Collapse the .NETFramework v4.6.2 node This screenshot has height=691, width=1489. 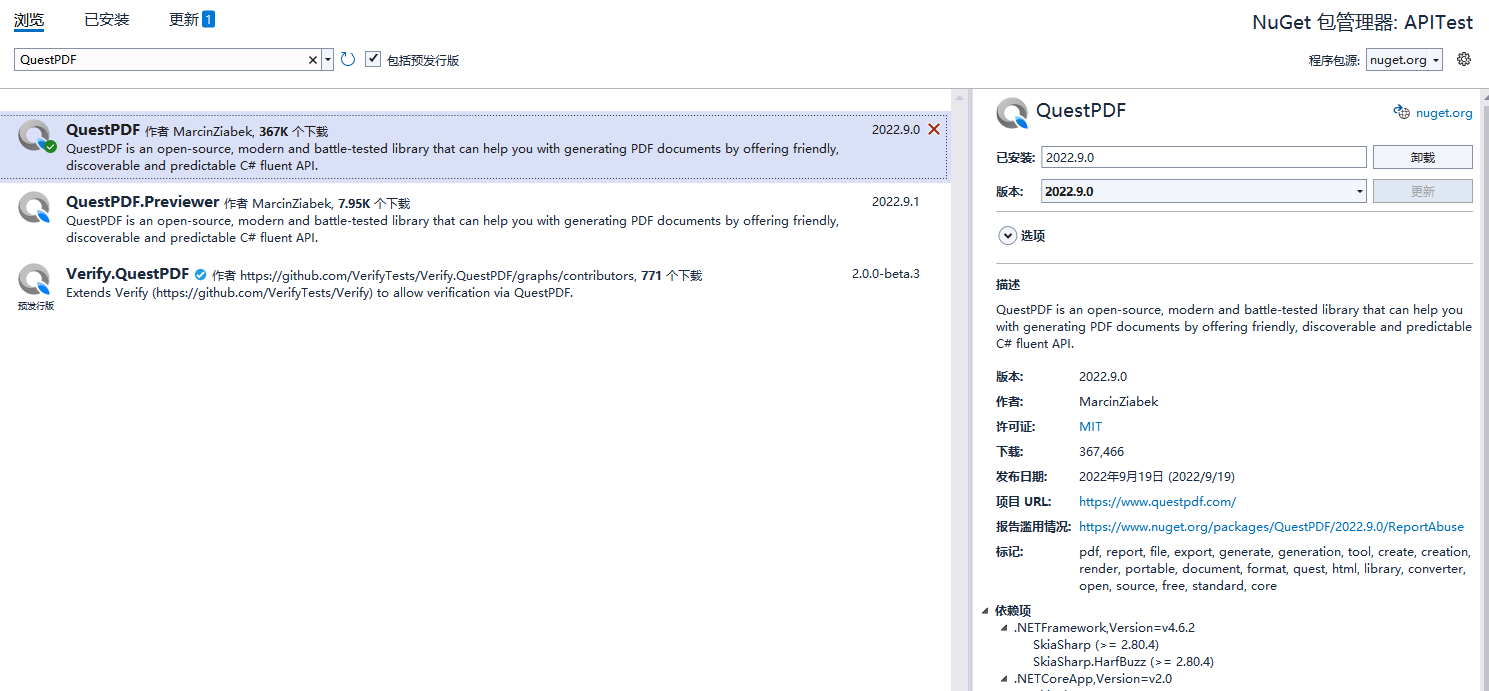1004,628
